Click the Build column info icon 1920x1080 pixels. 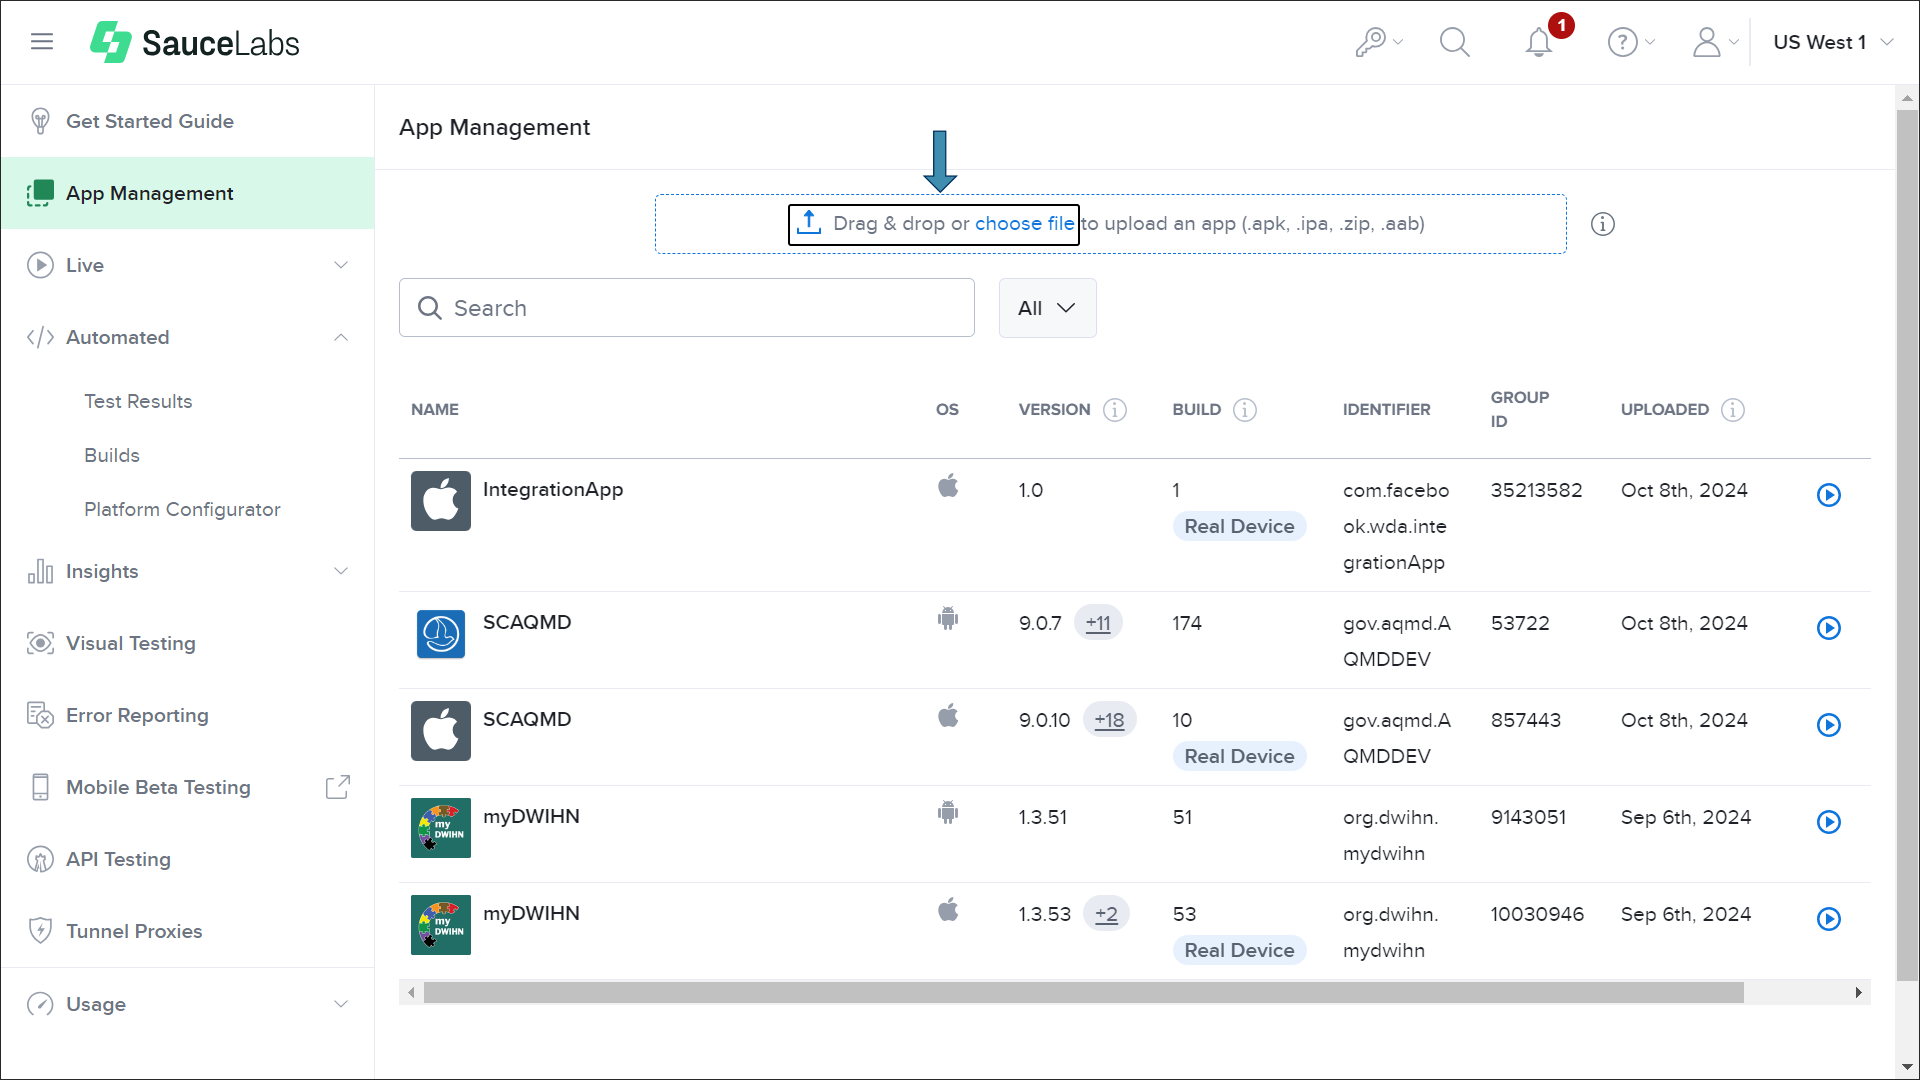[x=1245, y=410]
